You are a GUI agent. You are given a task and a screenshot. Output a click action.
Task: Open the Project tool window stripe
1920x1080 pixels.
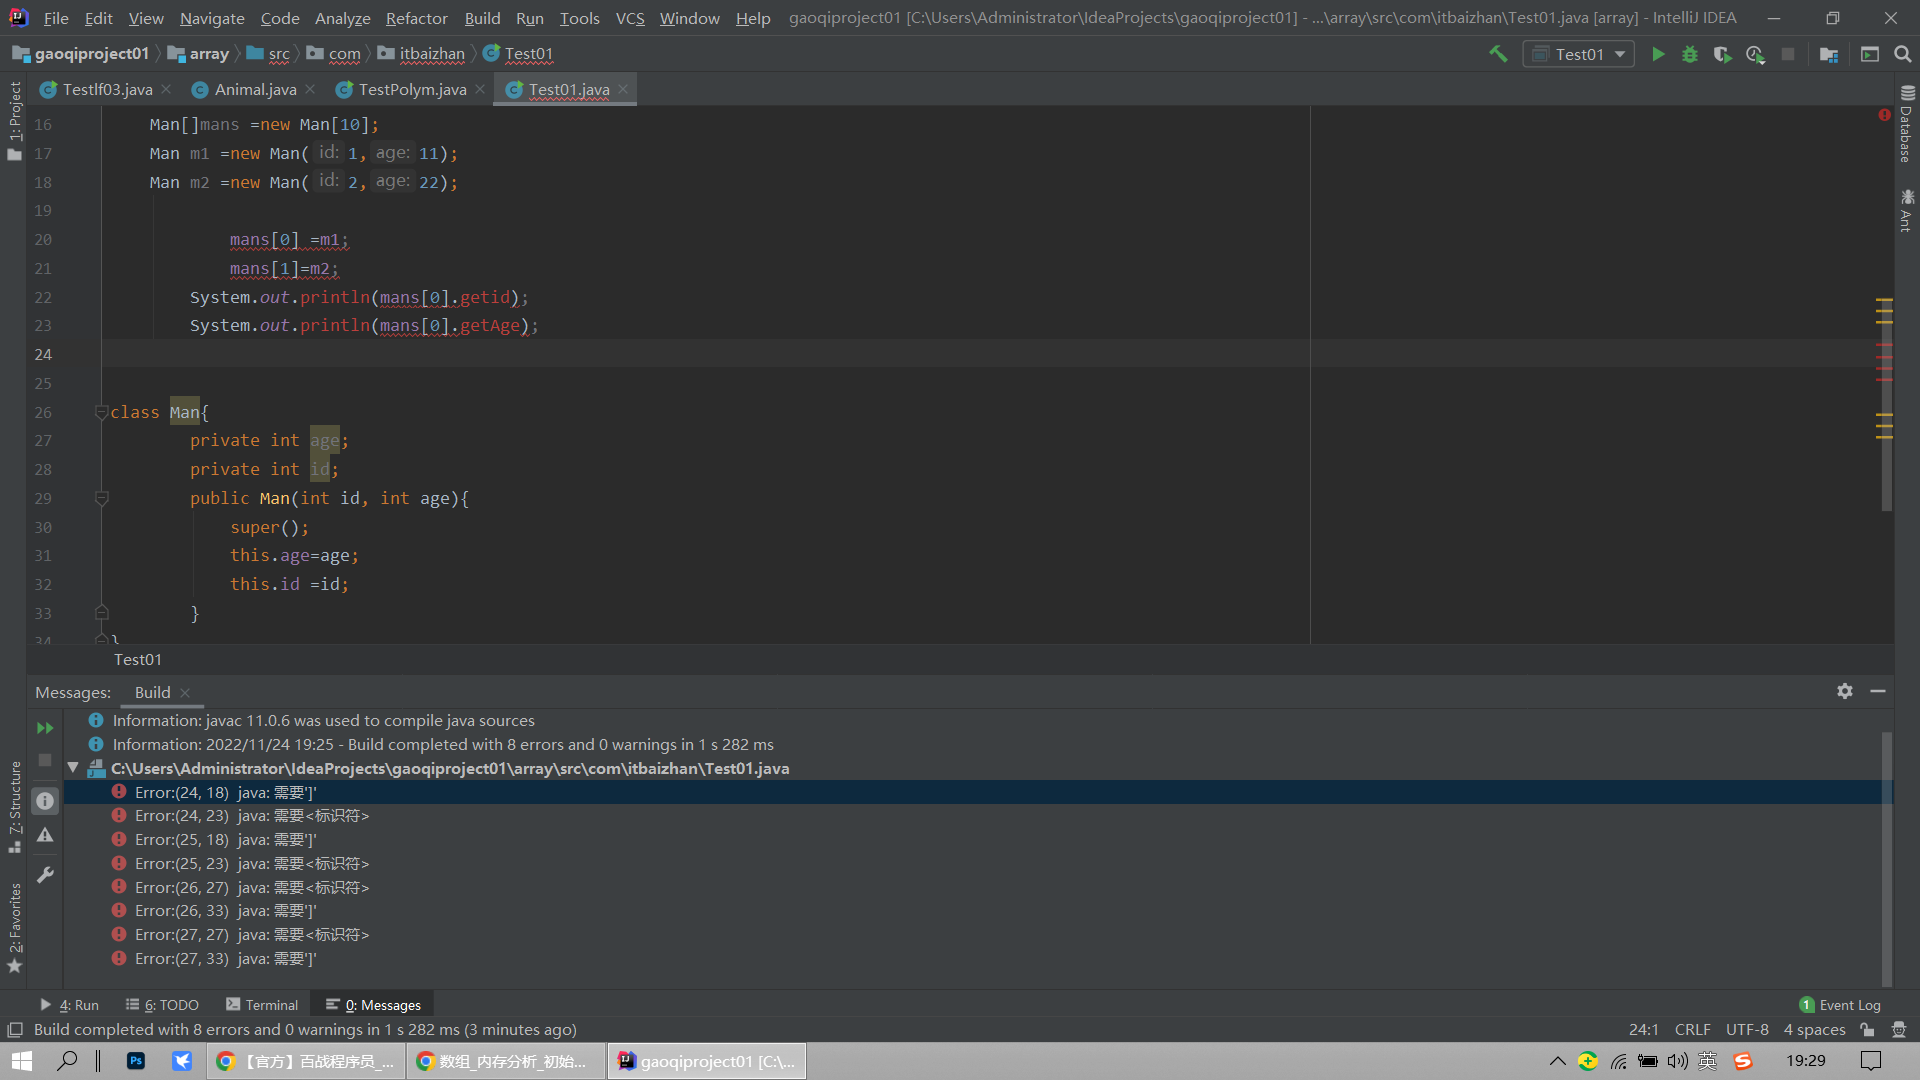click(14, 120)
